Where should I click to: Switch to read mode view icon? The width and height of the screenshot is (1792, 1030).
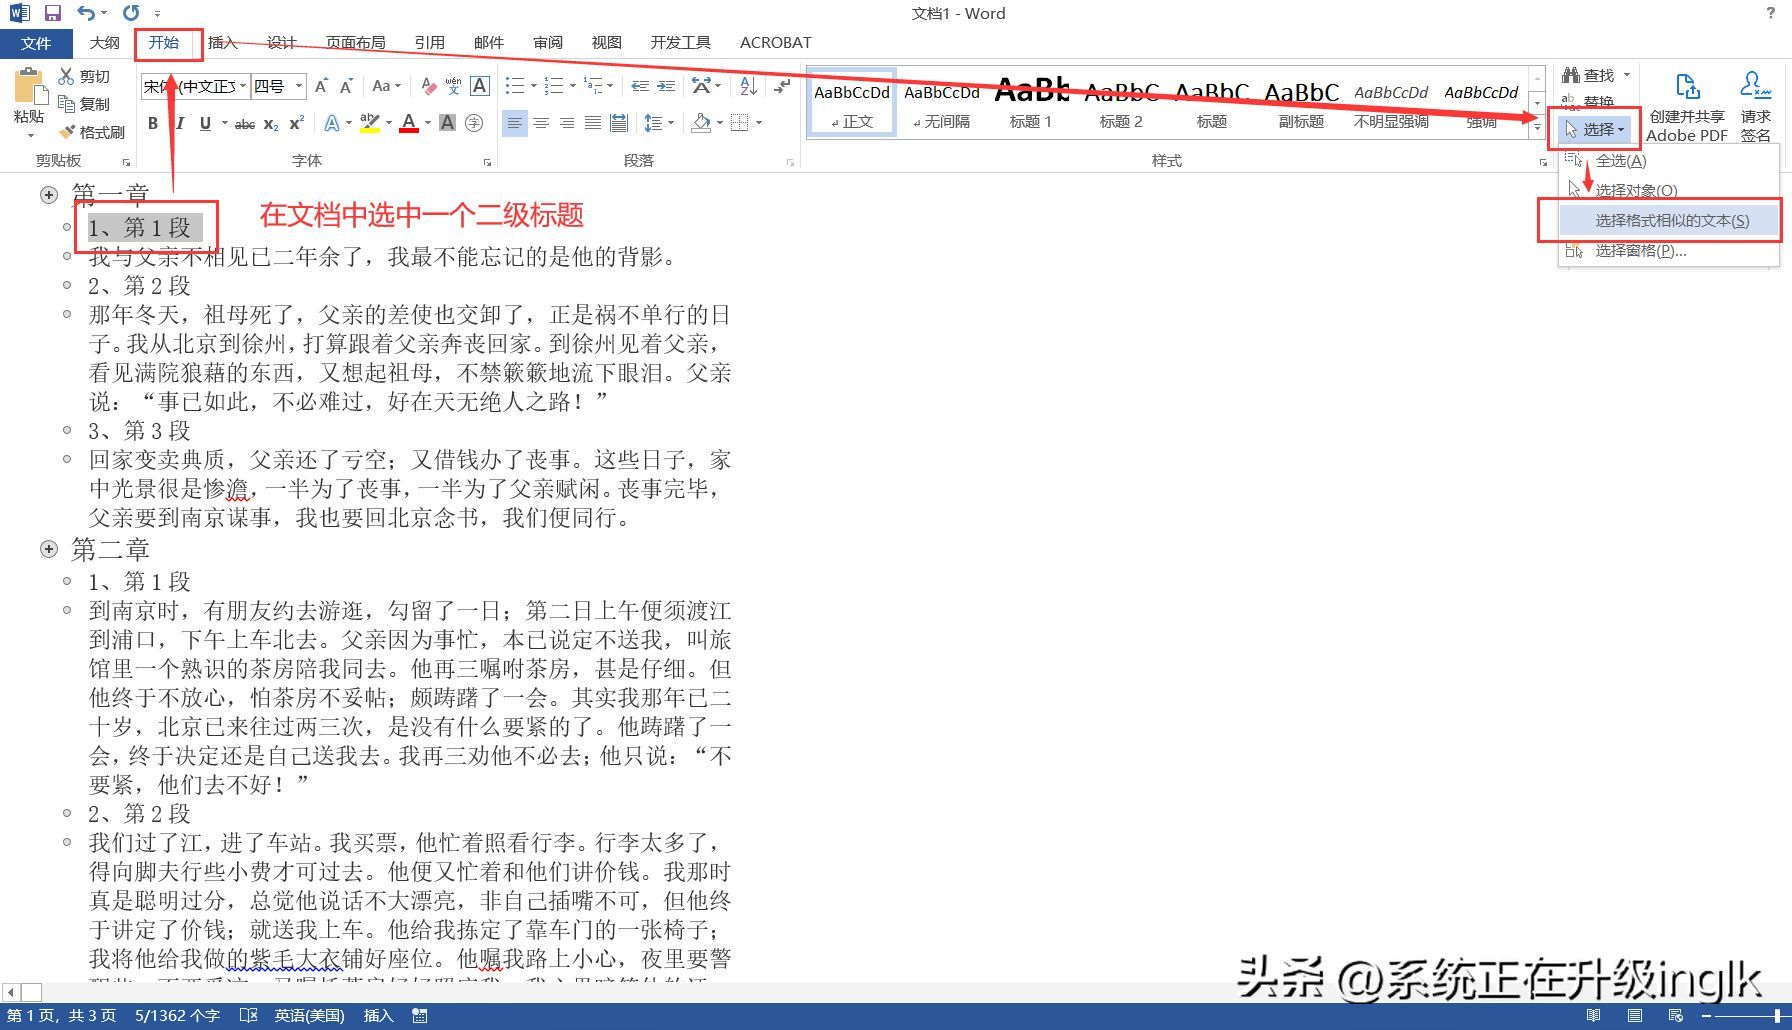click(1593, 1016)
